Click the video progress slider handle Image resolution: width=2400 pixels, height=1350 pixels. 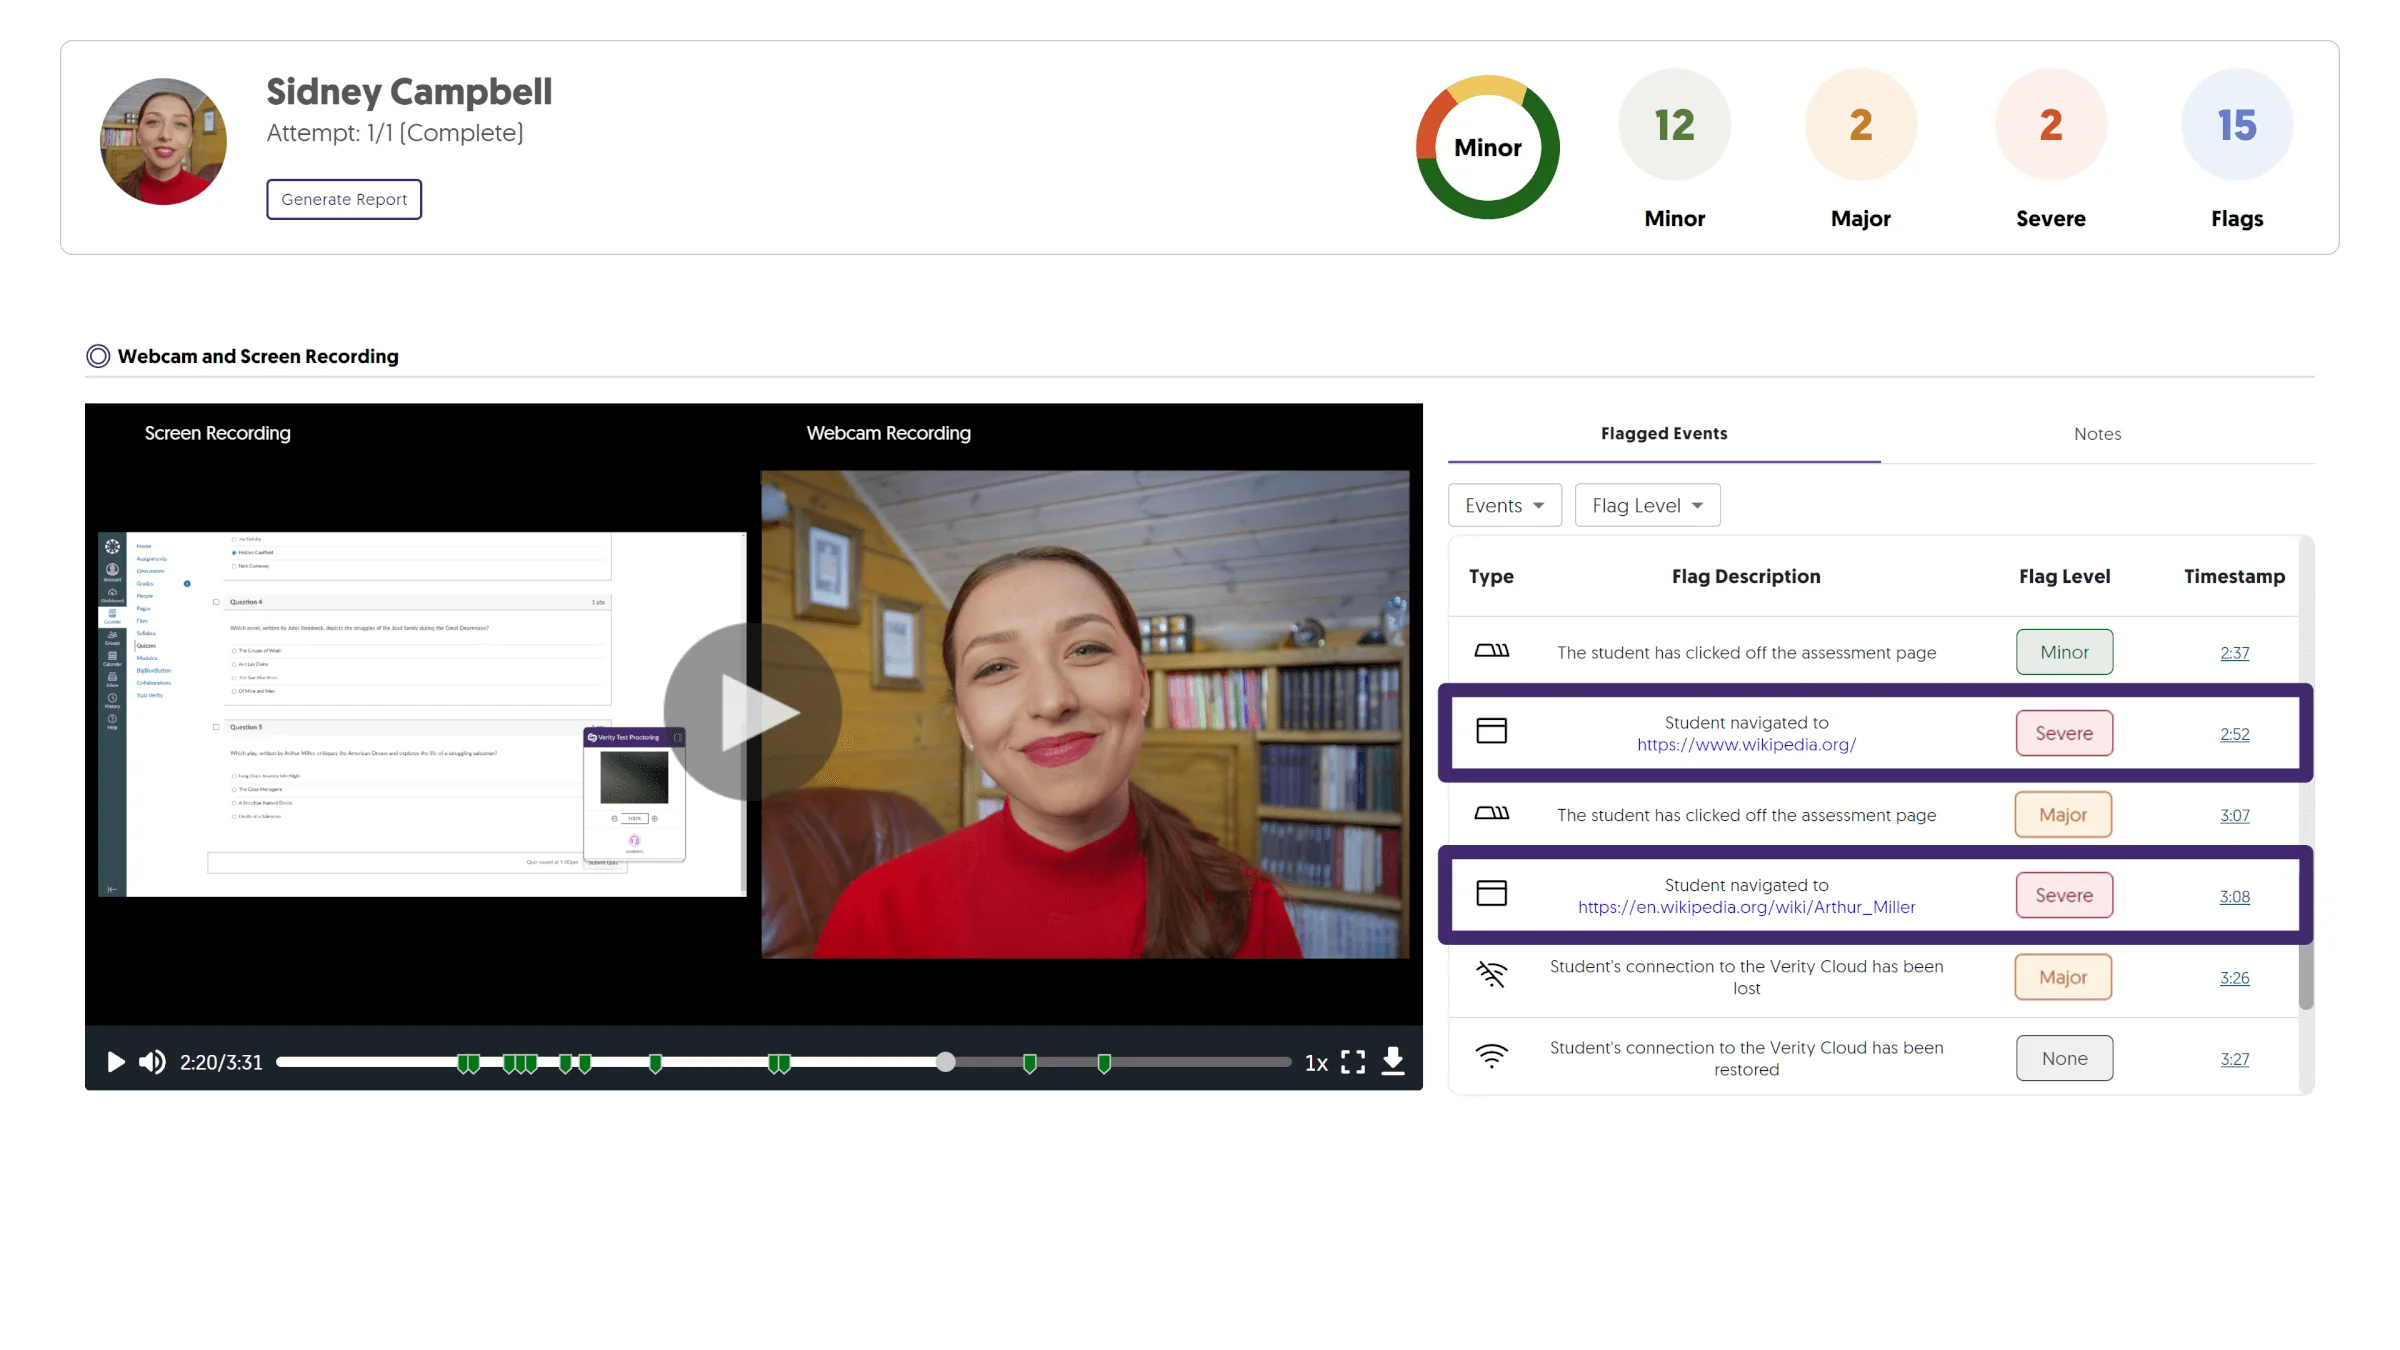945,1062
